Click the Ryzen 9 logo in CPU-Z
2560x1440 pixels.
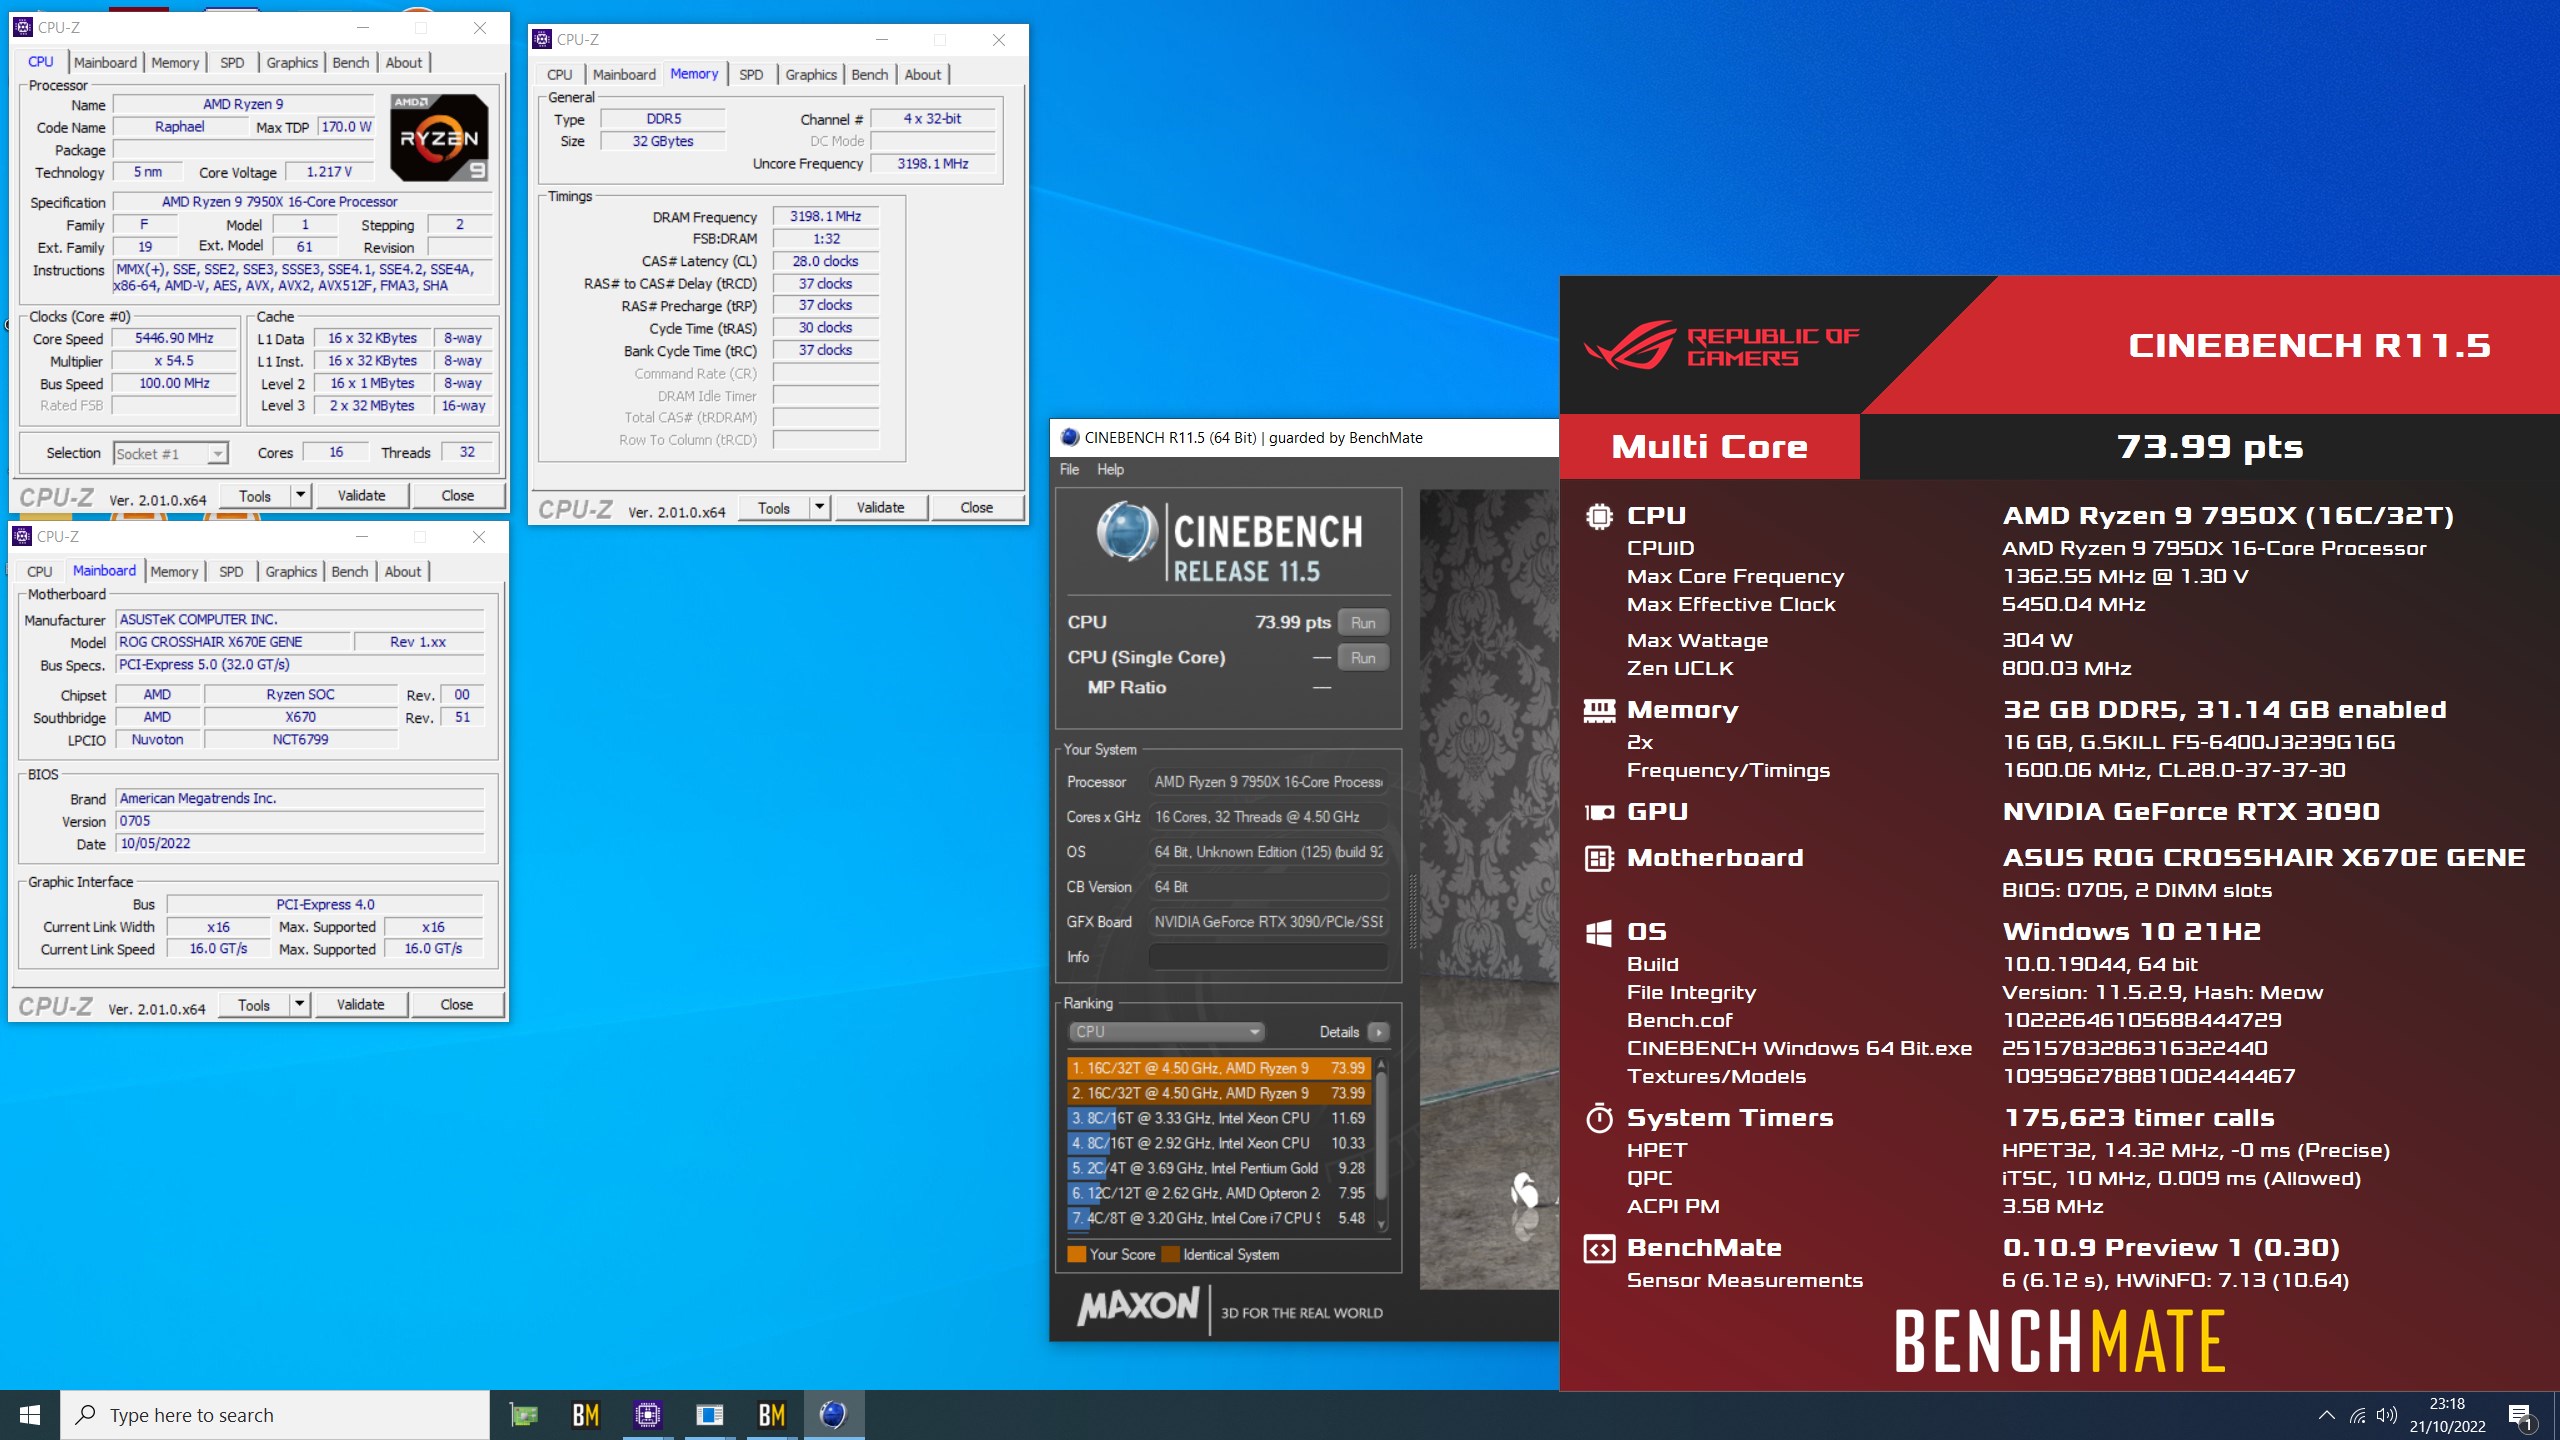(x=439, y=138)
